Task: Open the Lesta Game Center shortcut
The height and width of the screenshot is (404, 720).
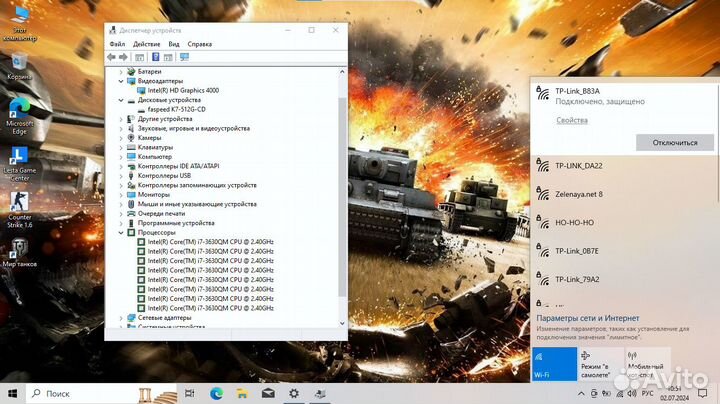Action: 19,164
